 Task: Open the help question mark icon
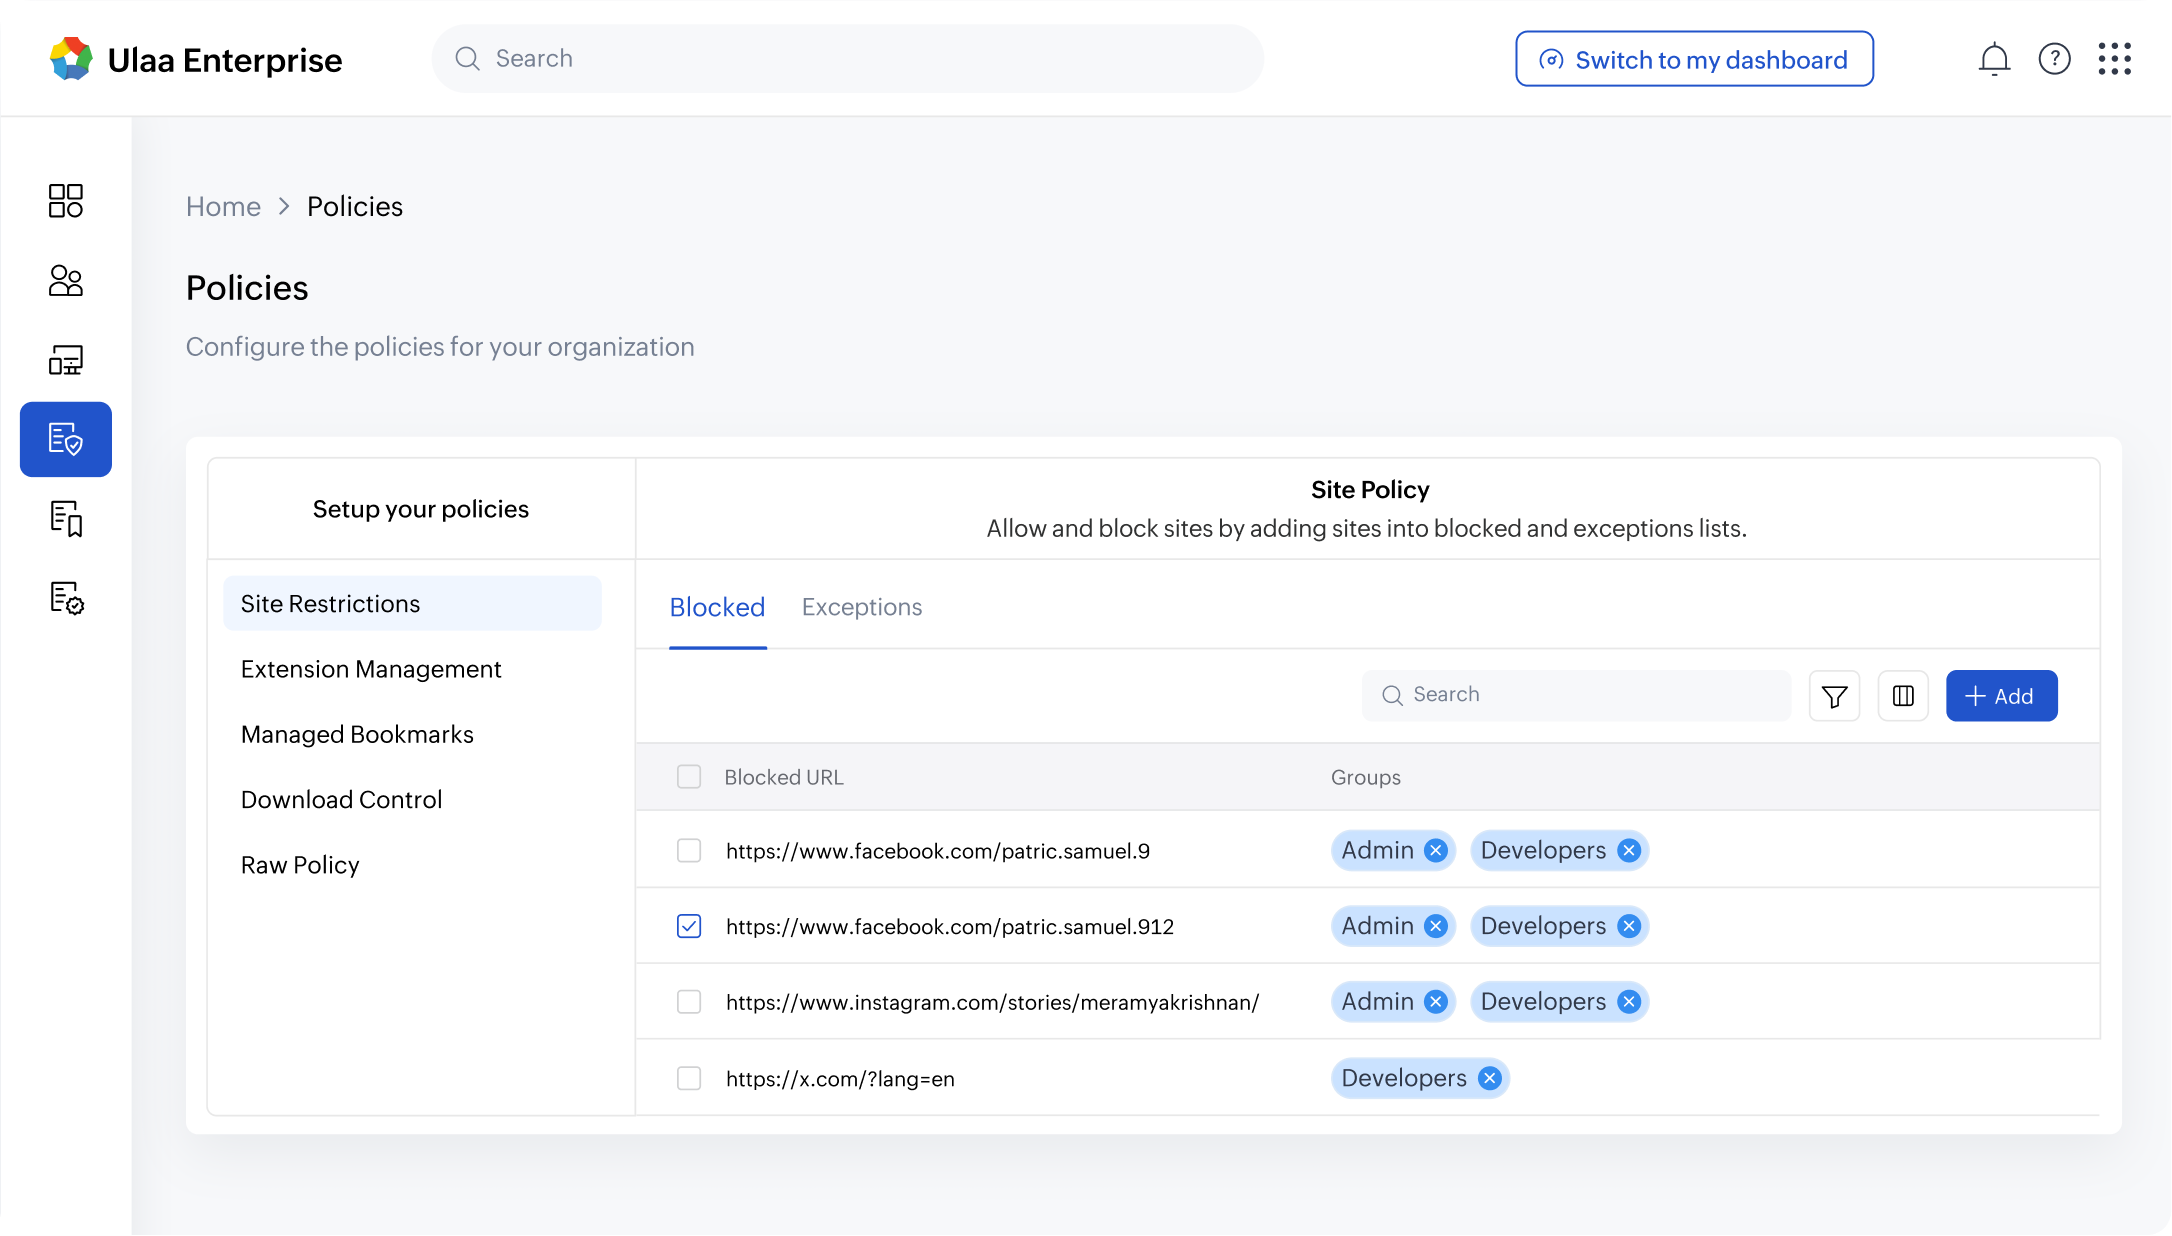coord(2054,59)
